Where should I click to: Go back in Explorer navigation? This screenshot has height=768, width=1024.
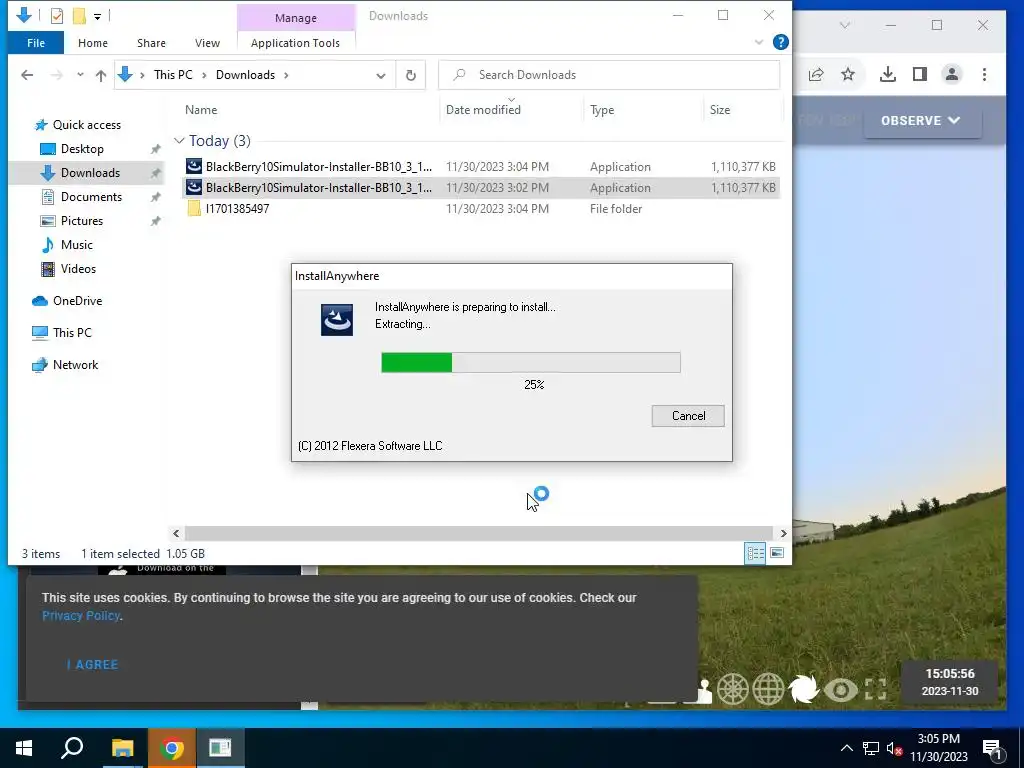click(x=27, y=75)
